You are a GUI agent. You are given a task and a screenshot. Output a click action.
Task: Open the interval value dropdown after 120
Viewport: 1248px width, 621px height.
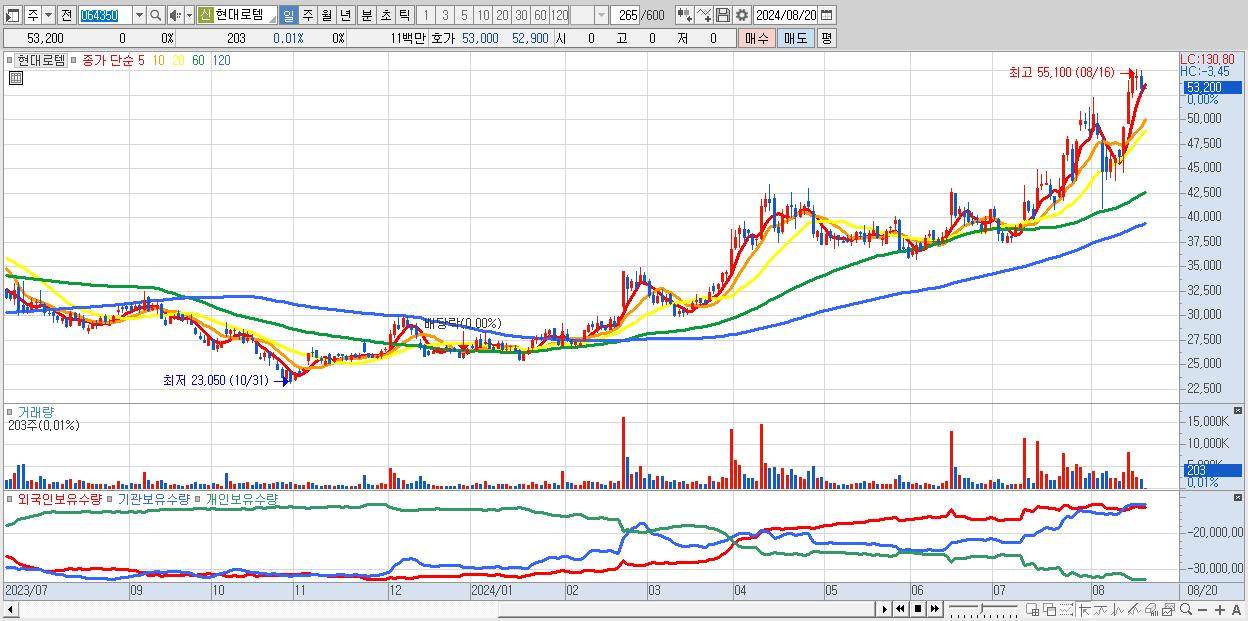point(601,15)
